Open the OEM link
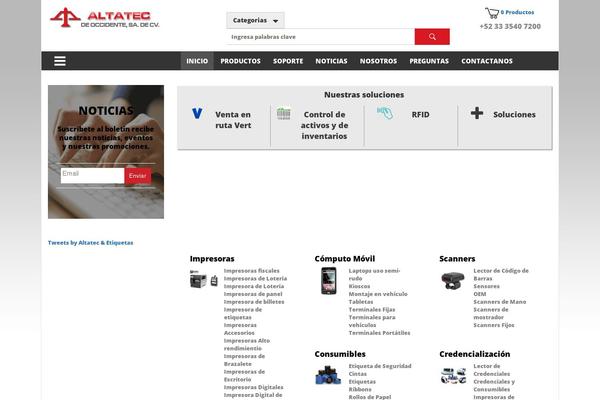 point(479,294)
